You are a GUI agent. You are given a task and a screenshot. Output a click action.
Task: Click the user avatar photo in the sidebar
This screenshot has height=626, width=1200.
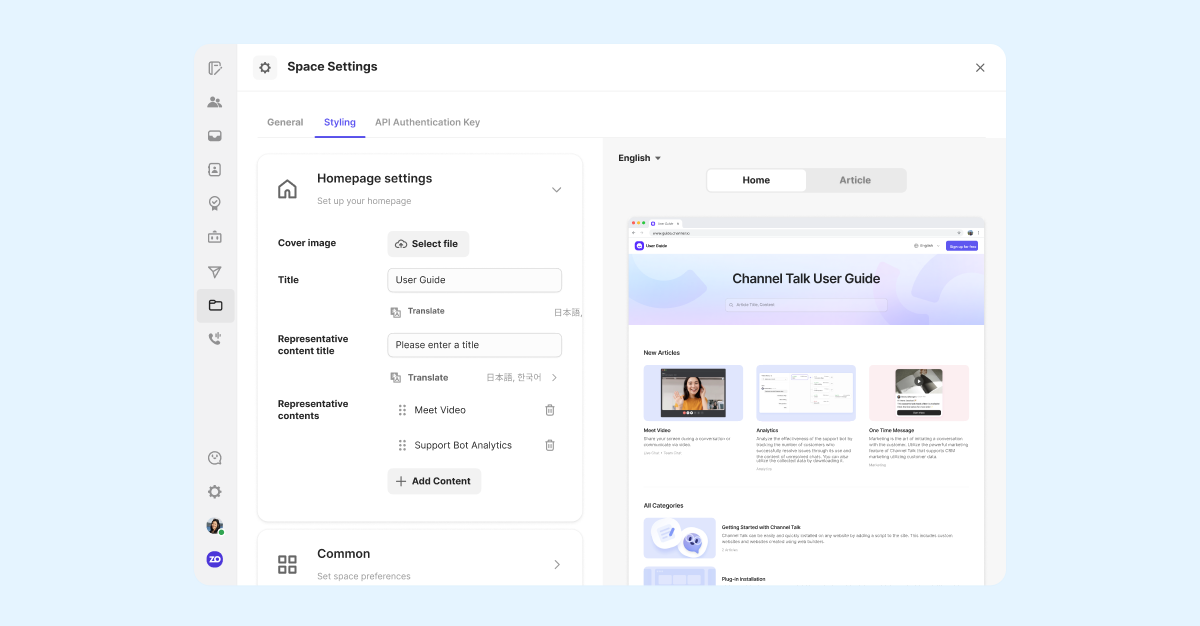[215, 526]
